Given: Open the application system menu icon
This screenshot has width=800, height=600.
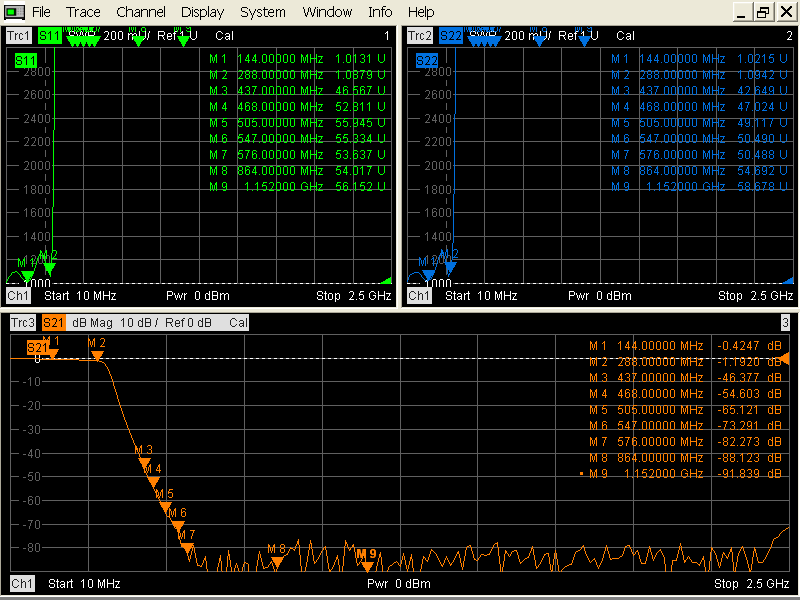Looking at the screenshot, I should 12,12.
